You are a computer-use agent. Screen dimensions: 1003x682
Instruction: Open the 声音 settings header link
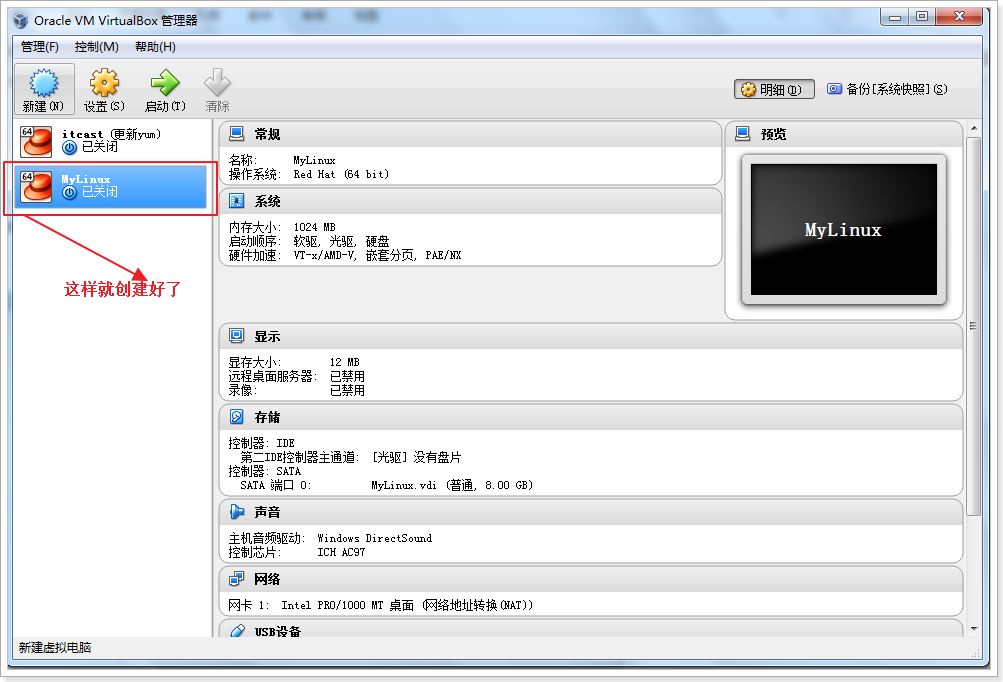[267, 512]
